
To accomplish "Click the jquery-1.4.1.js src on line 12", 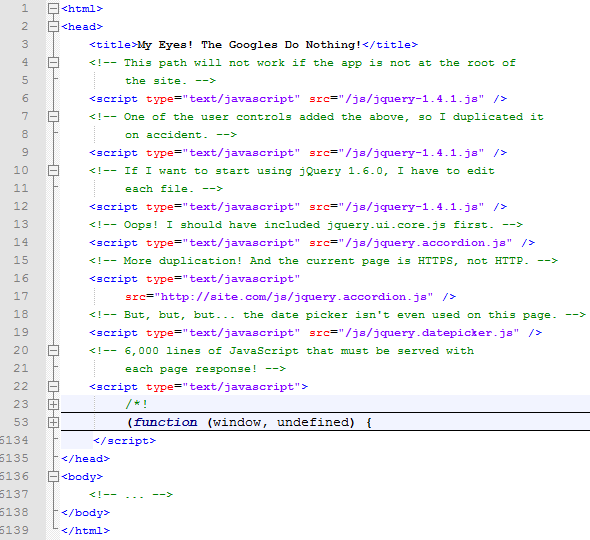I will (411, 207).
